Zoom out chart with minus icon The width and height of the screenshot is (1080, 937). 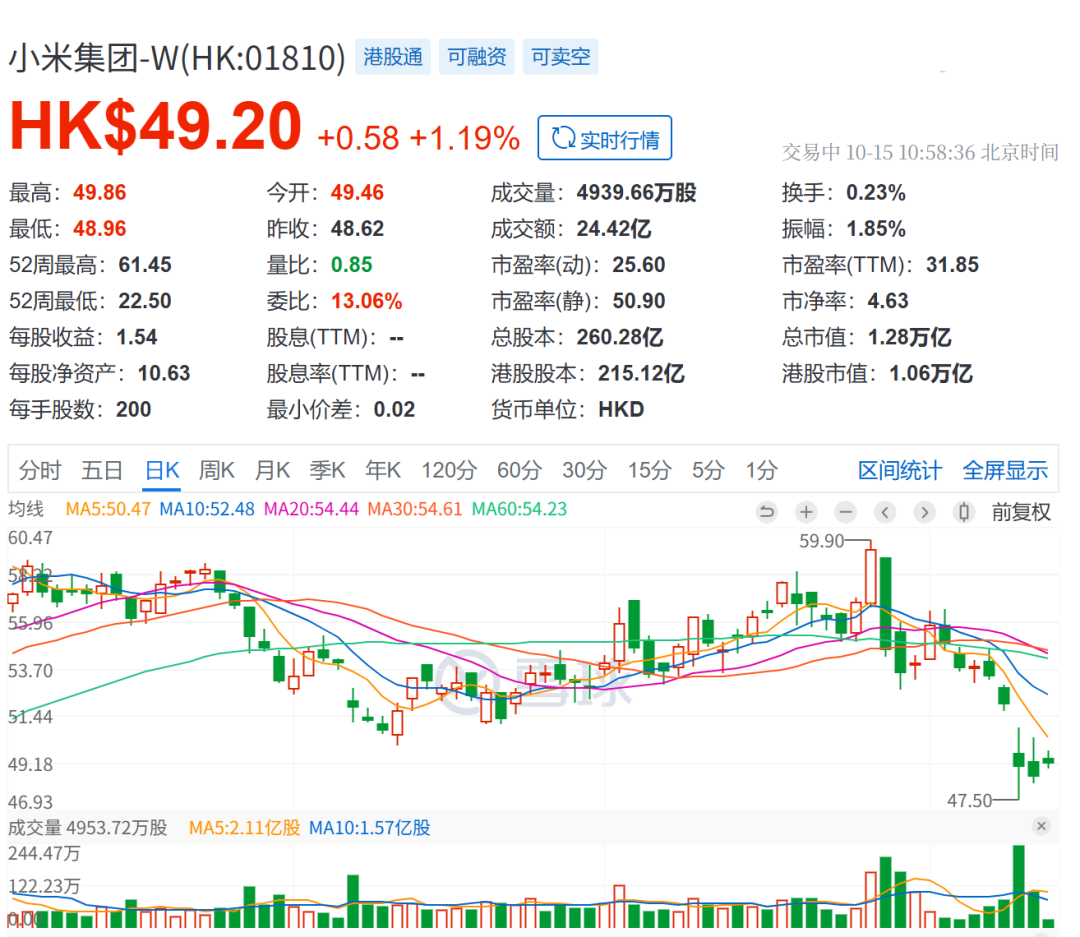coord(846,512)
